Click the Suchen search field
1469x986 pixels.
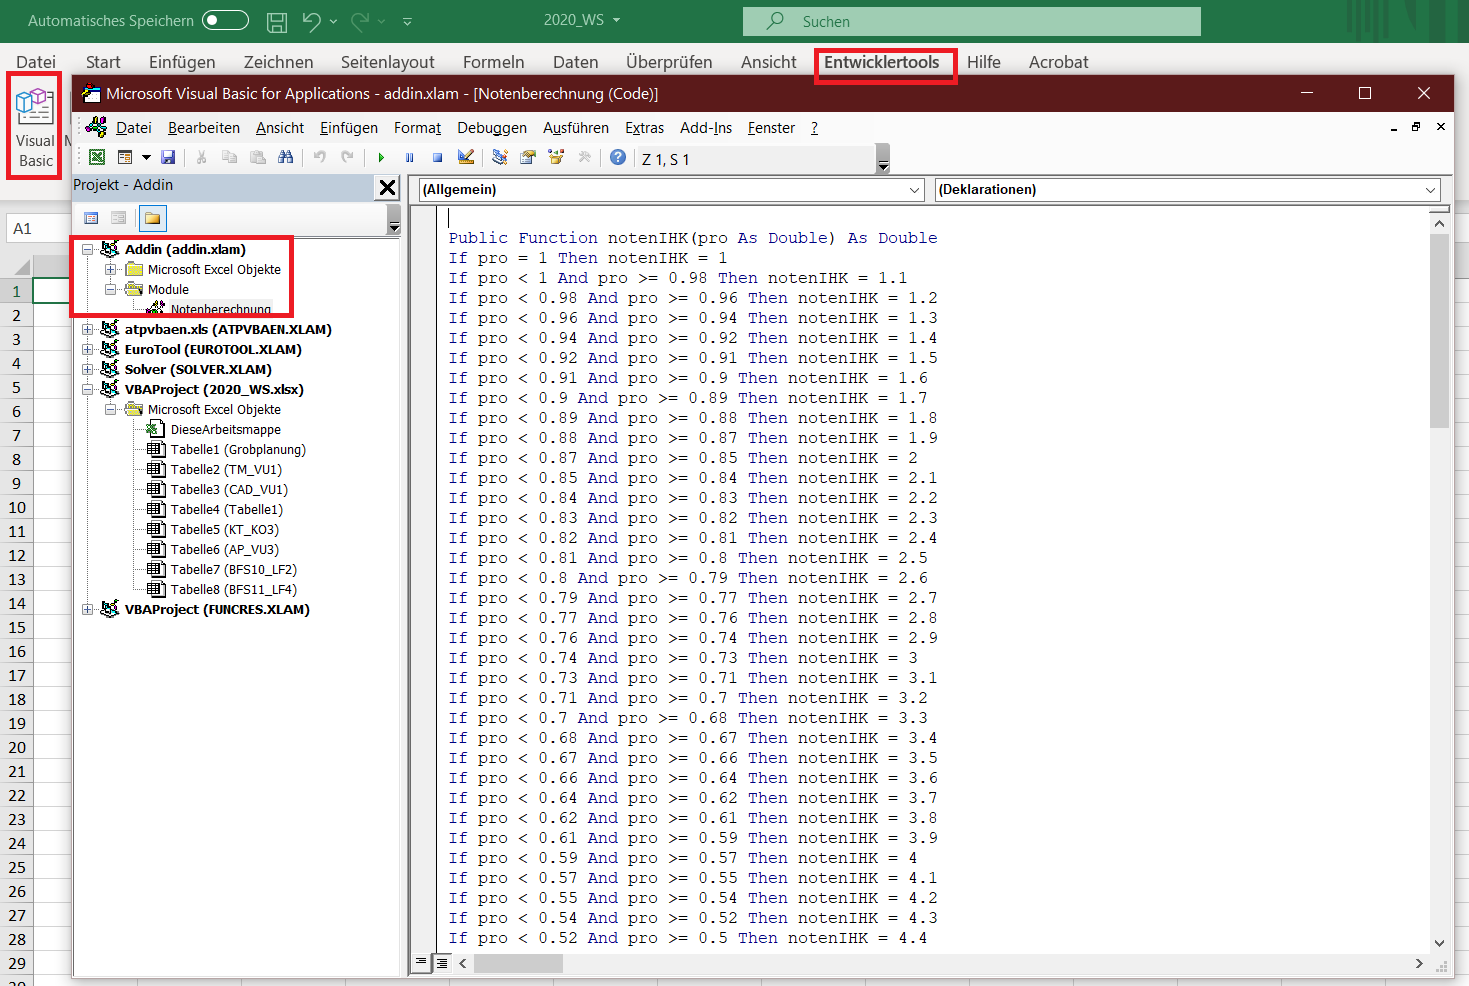[971, 21]
